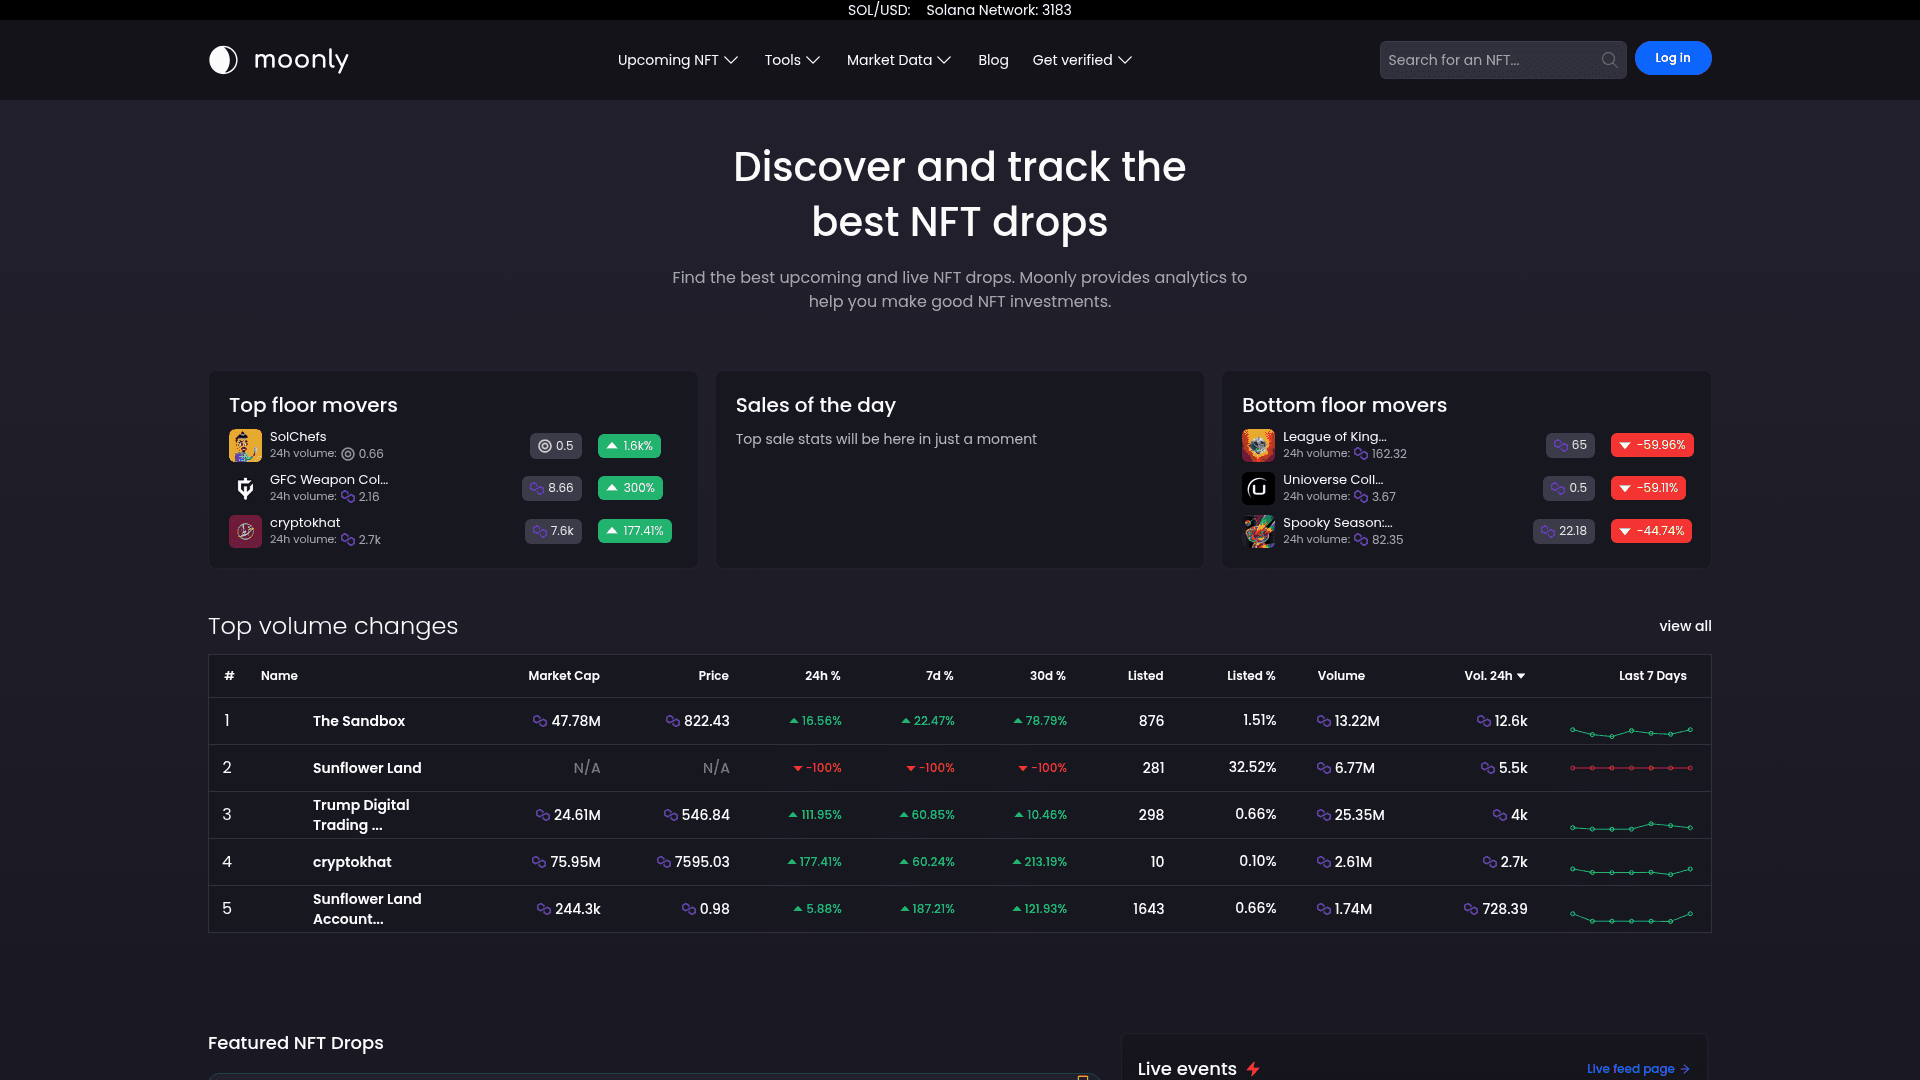This screenshot has height=1080, width=1920.
Task: Click view all above Top volume changes table
Action: 1685,626
